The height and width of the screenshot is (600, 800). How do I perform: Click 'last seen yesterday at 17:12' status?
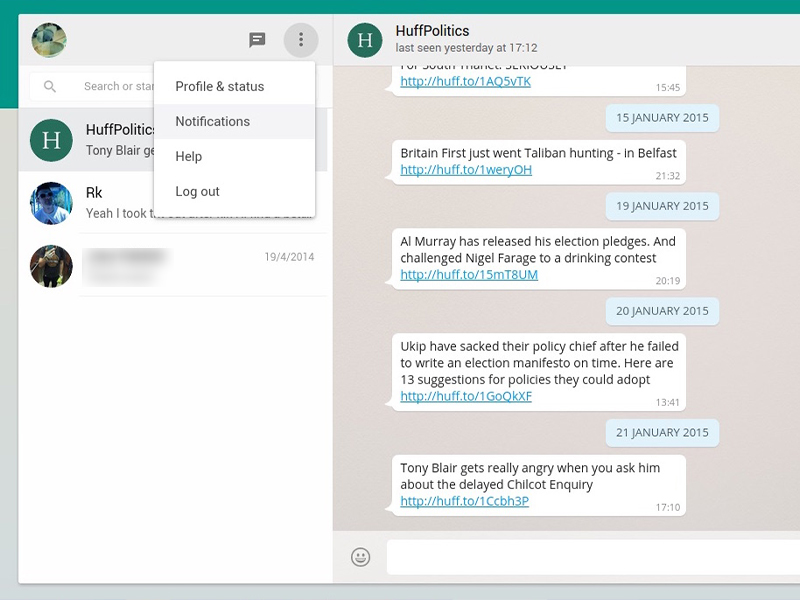coord(466,48)
